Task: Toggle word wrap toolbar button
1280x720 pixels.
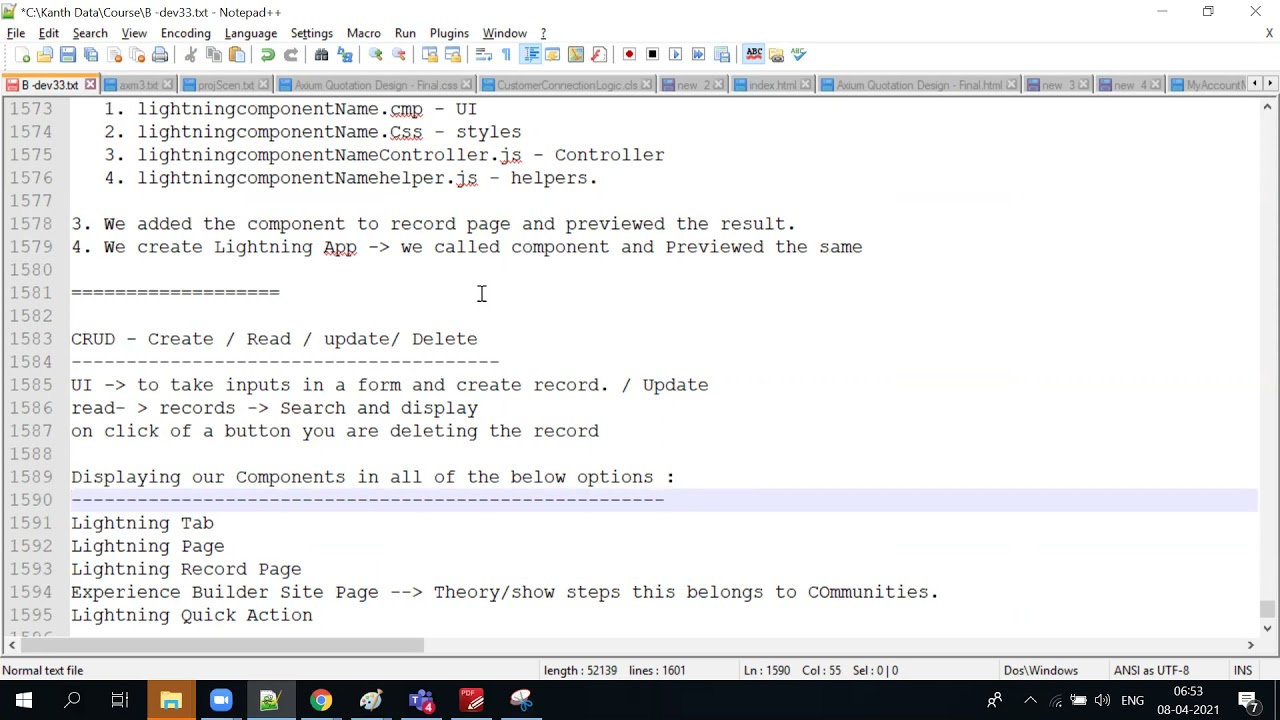Action: tap(483, 54)
